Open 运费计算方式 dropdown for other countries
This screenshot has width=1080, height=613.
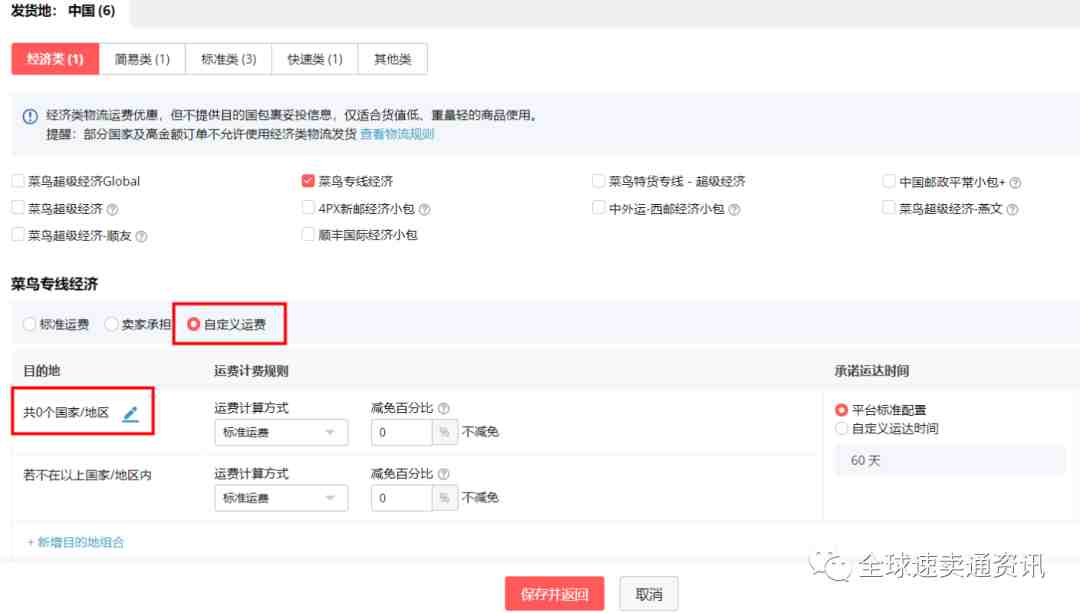281,498
